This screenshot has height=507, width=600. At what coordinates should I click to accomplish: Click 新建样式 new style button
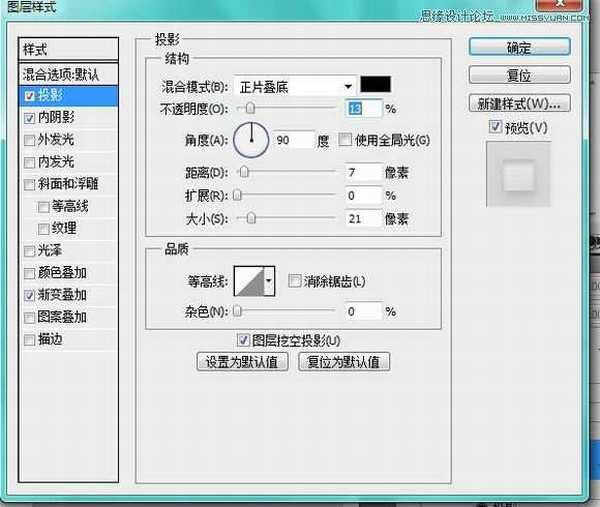click(518, 103)
